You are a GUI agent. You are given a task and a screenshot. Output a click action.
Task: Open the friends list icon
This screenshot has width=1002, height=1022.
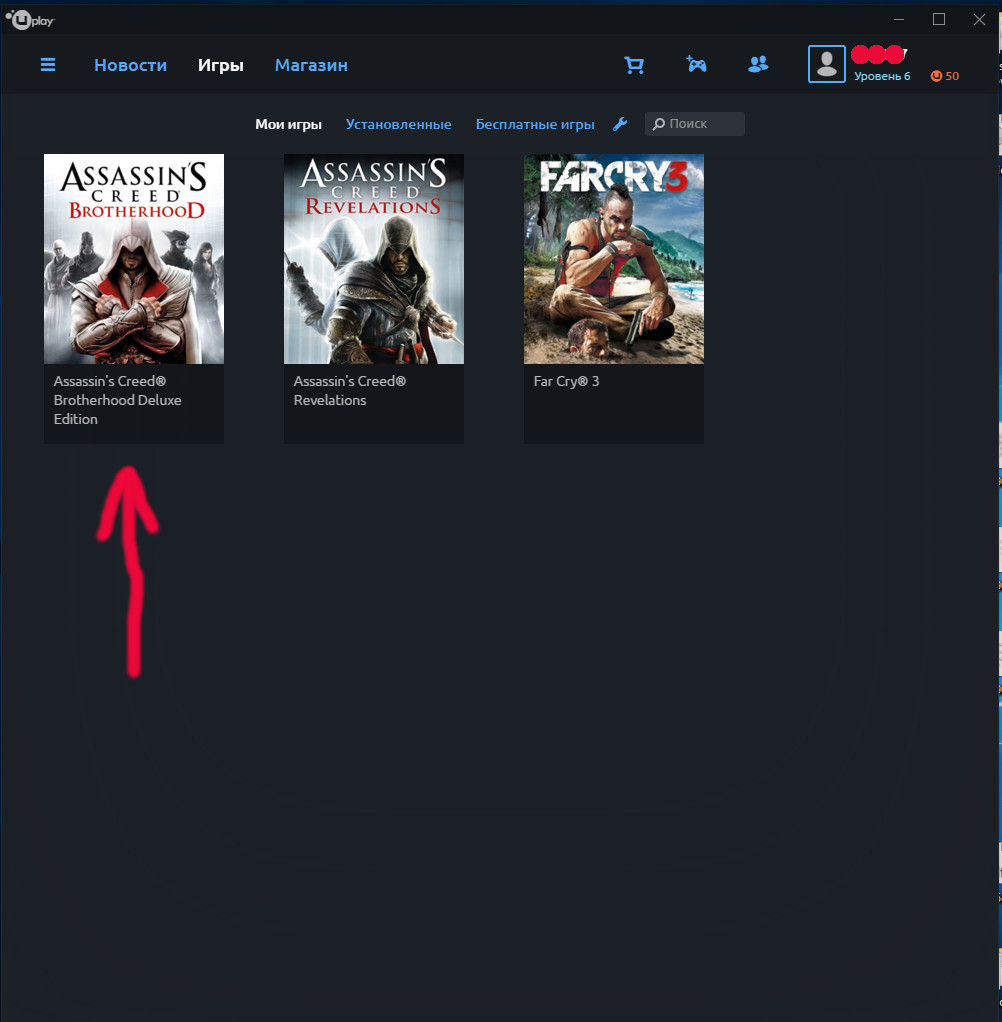(x=758, y=64)
